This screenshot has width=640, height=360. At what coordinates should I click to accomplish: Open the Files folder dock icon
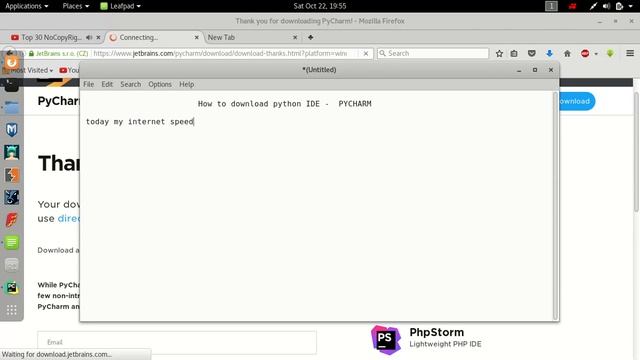point(11,107)
